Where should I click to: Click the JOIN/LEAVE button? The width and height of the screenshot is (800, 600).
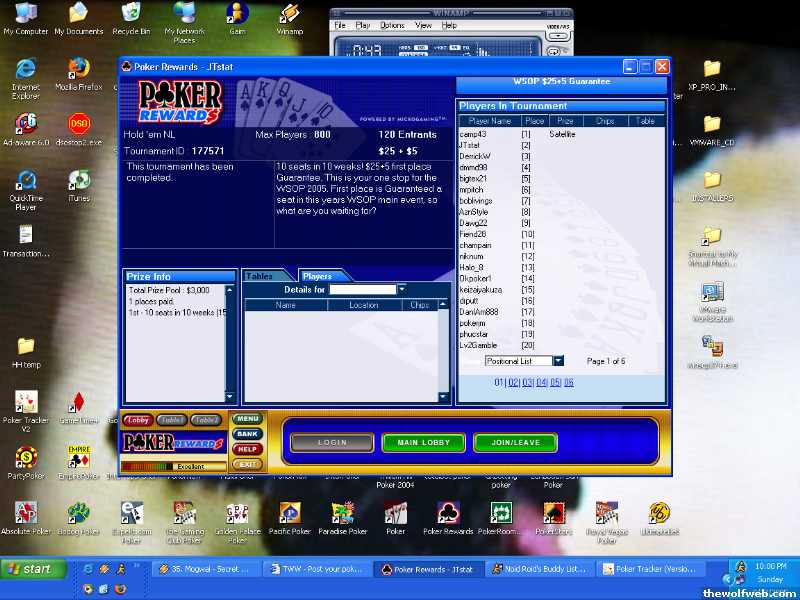point(515,442)
